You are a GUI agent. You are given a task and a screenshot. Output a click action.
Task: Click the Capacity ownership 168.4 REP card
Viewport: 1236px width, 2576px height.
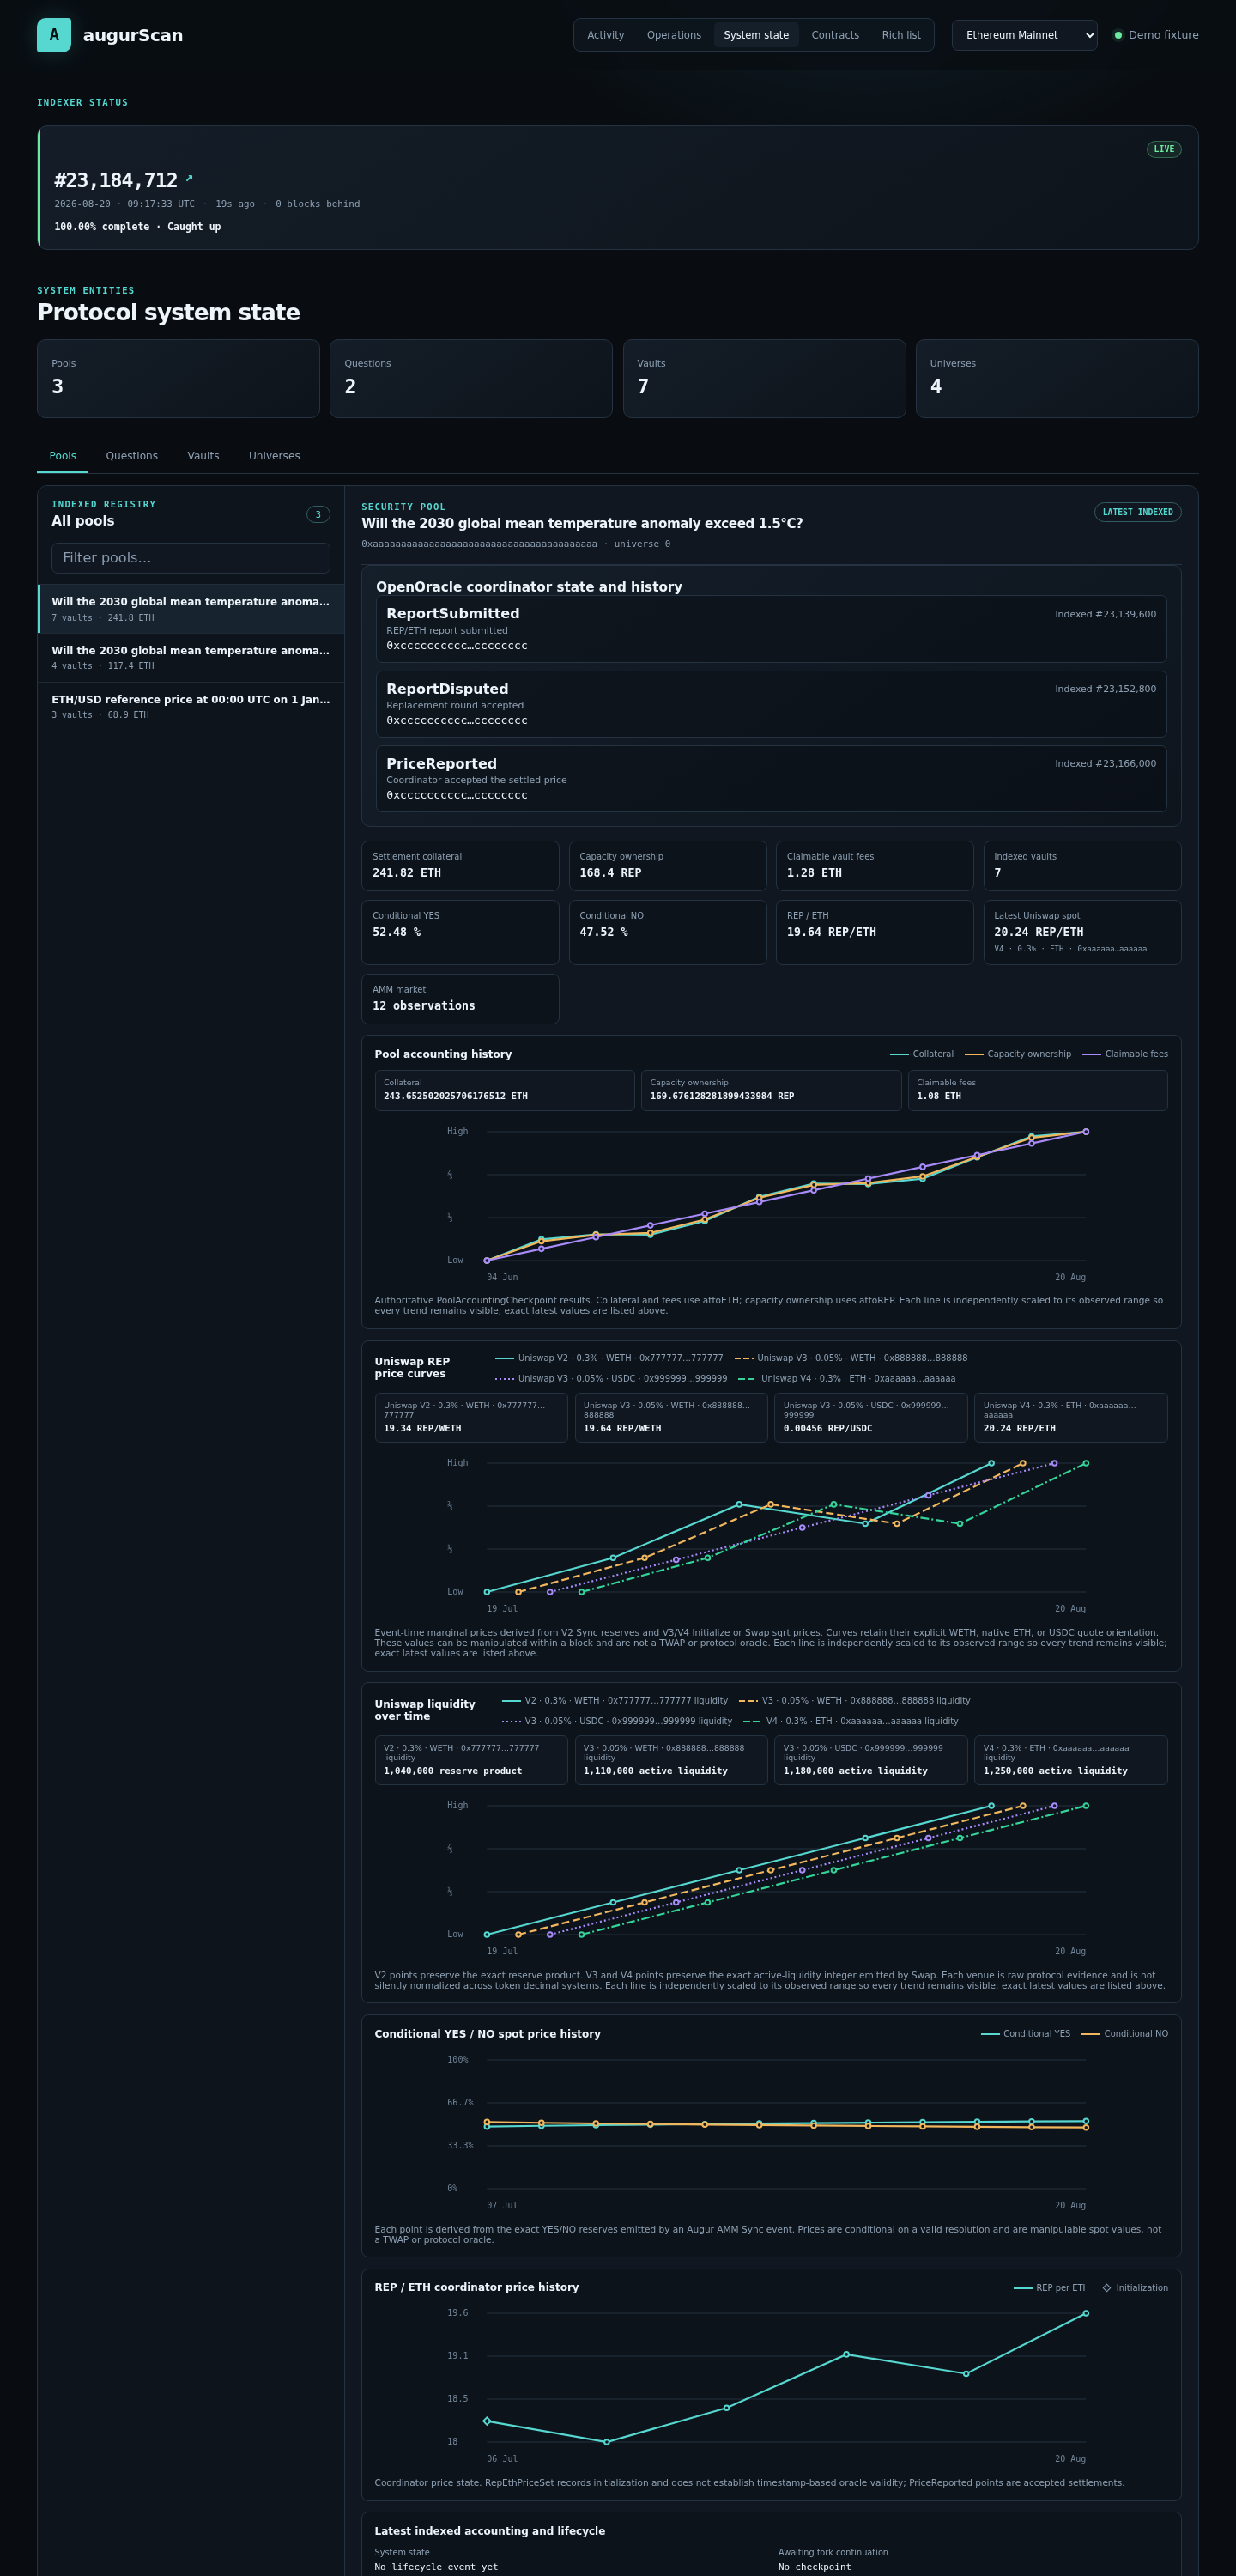[x=667, y=866]
